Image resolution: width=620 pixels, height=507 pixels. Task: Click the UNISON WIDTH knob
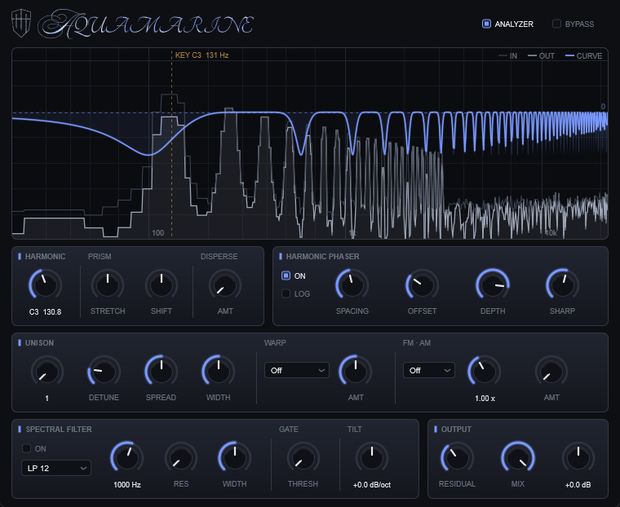click(218, 372)
